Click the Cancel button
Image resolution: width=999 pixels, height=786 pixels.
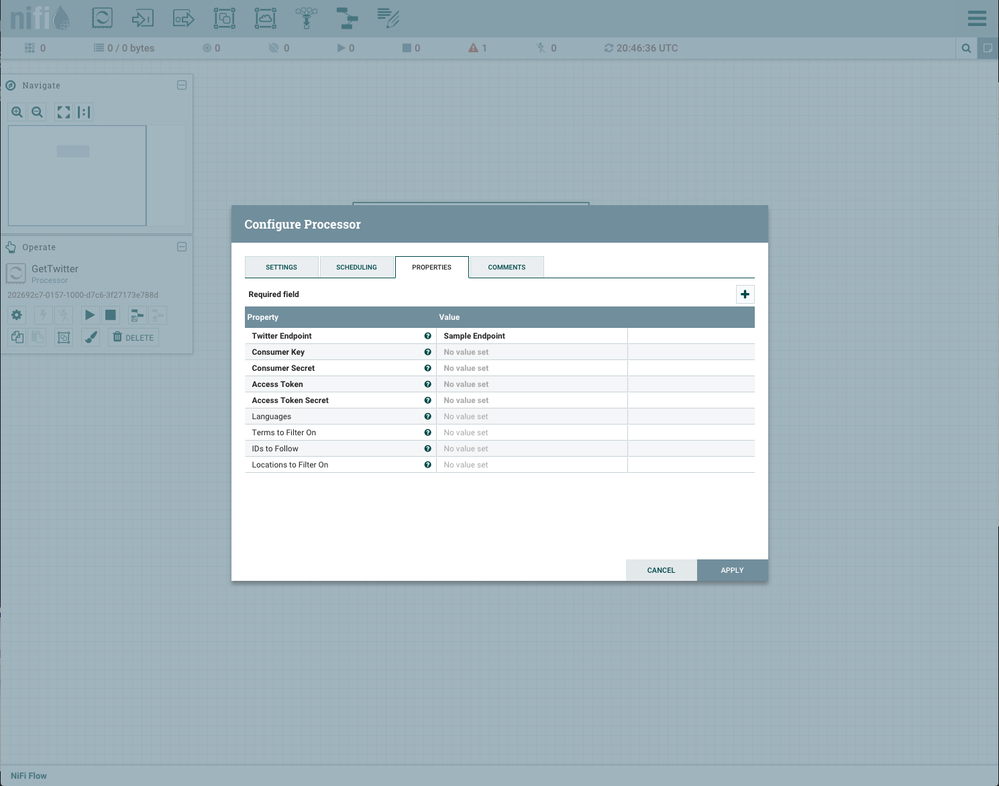coord(661,570)
